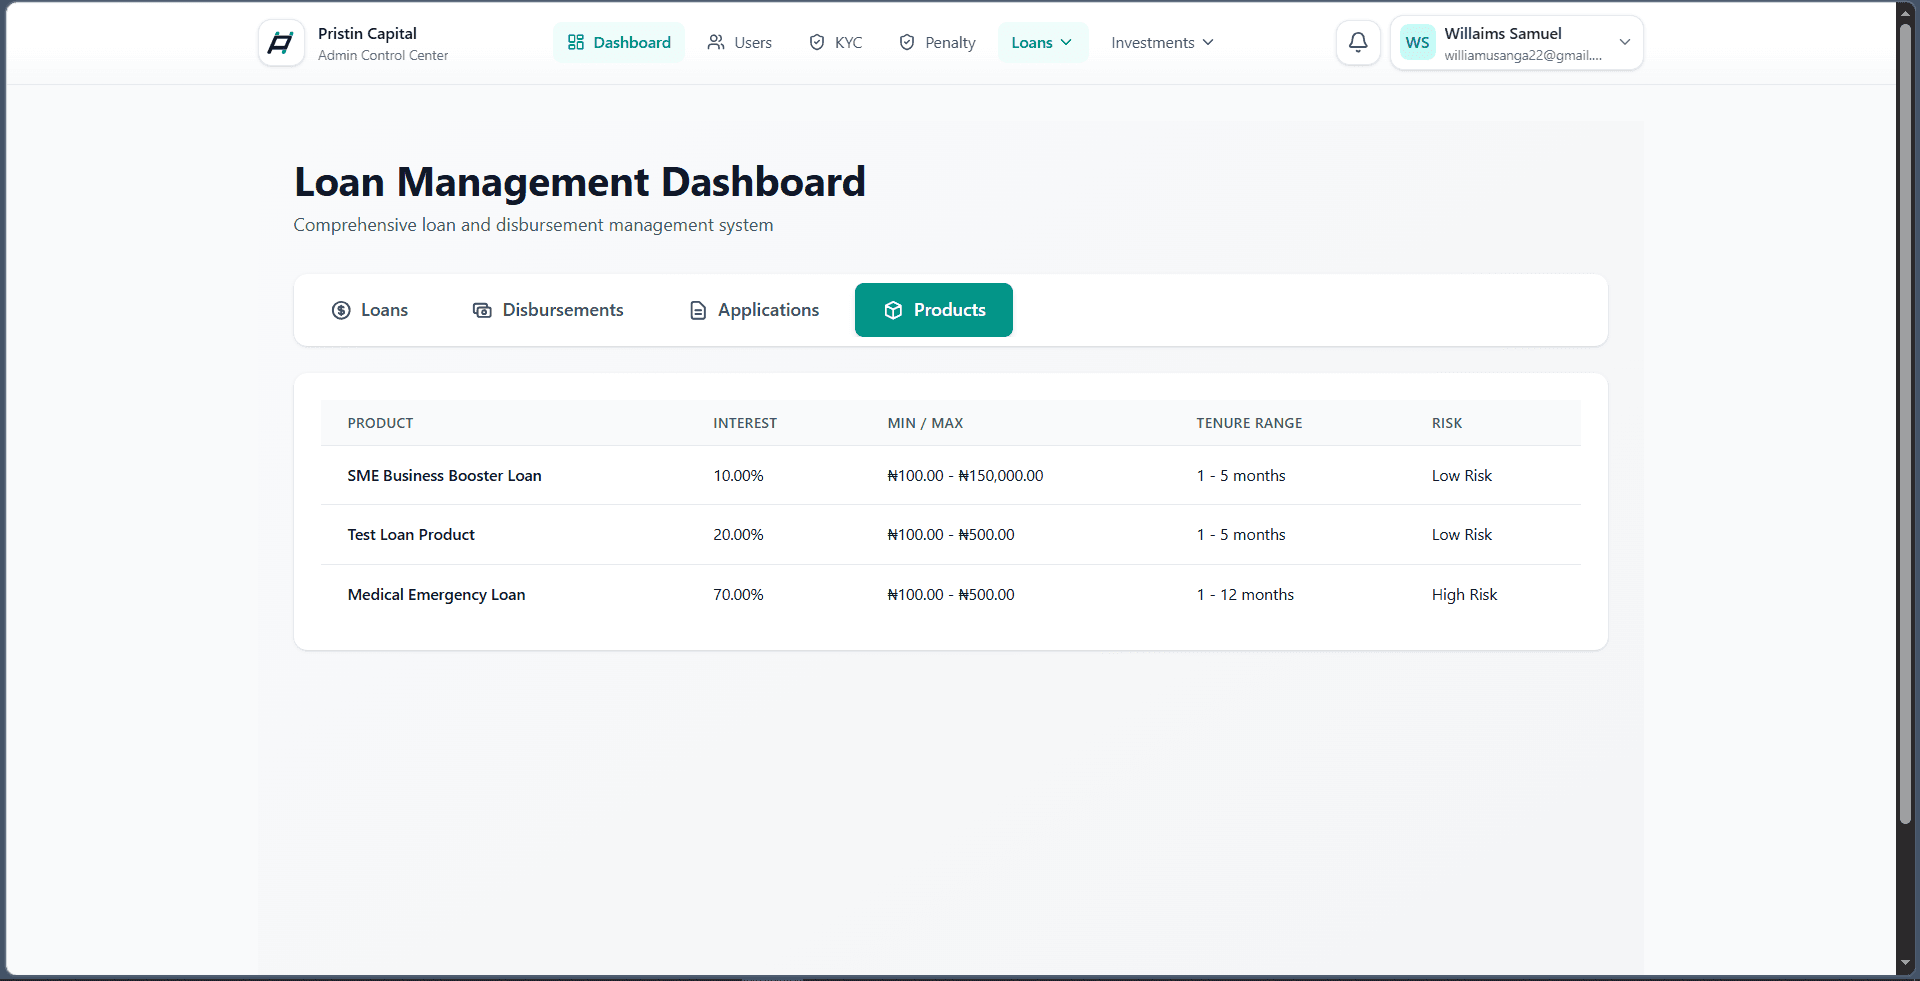
Task: Click Test Loan Product's ₦100.00 - ₦500.00 range
Action: pos(951,534)
